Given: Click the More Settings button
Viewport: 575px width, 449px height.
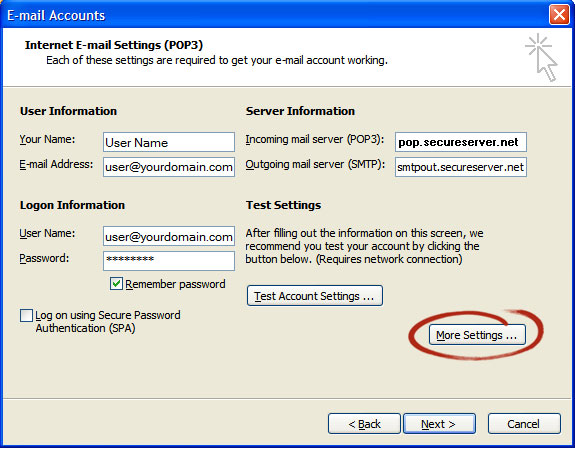Looking at the screenshot, I should tap(477, 334).
